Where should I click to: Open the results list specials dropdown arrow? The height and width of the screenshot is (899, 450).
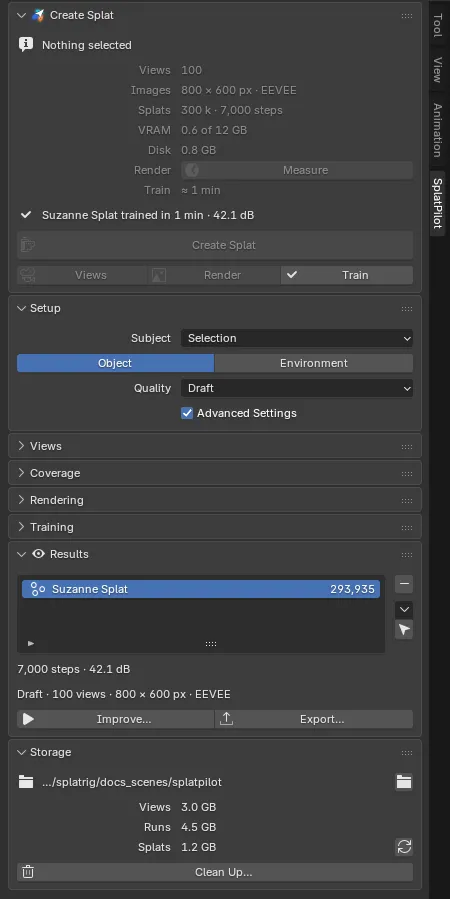coord(404,609)
